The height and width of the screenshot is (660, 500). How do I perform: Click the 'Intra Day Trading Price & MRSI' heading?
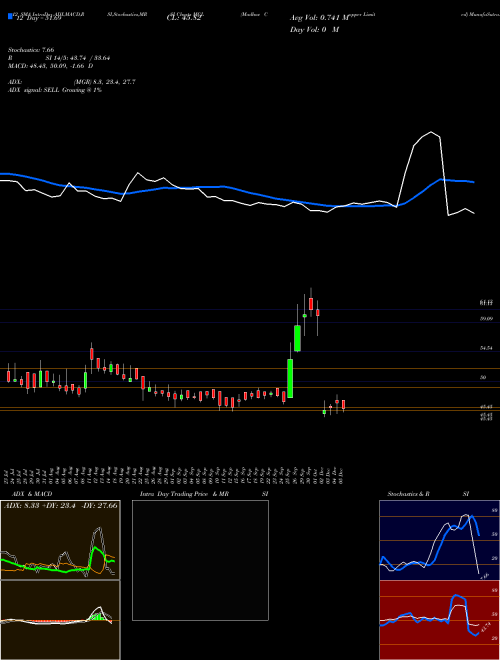[x=204, y=494]
